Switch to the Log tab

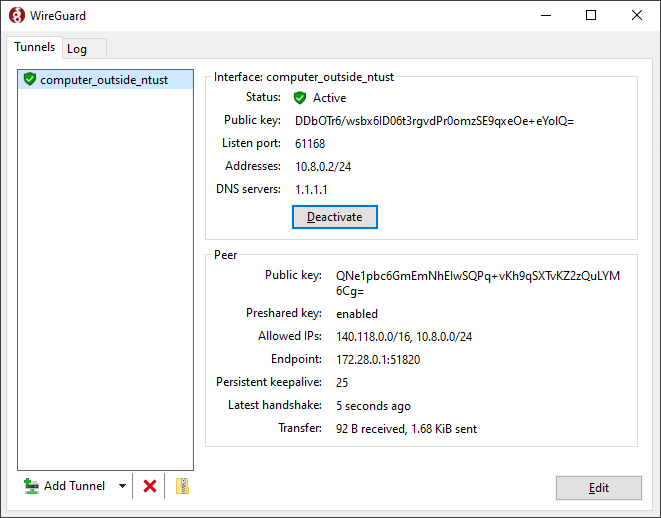[x=84, y=49]
